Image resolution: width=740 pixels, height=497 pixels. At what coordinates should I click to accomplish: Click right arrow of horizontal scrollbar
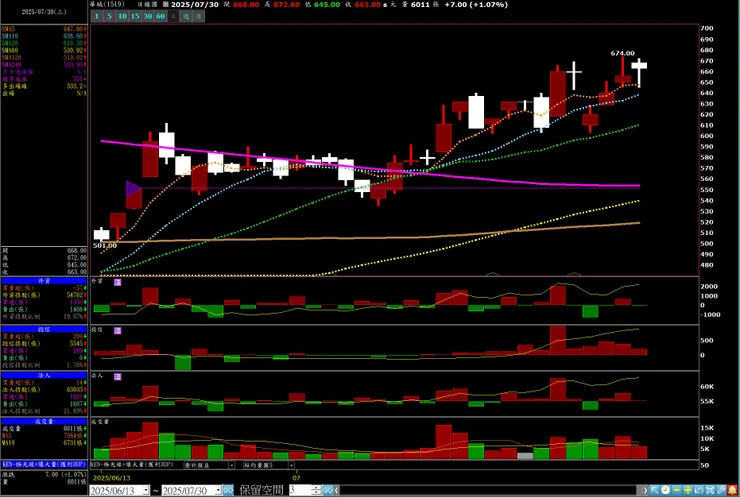coord(646,491)
